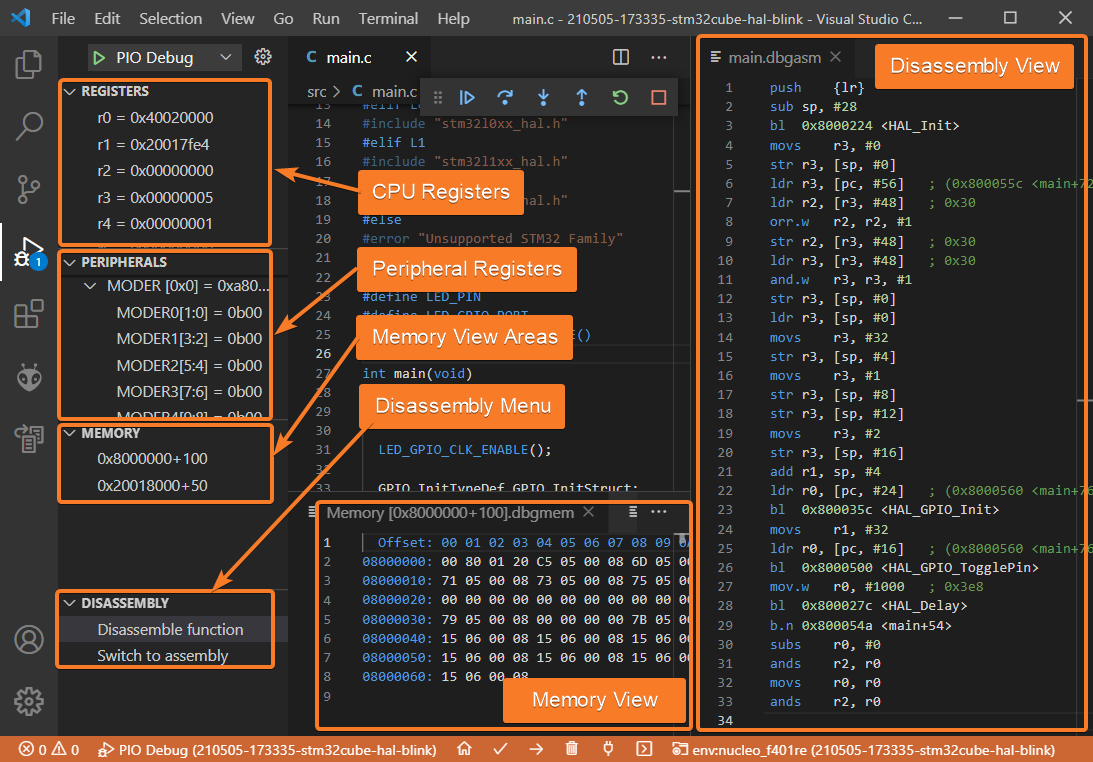Select register r3 = 0x00000005

(155, 197)
